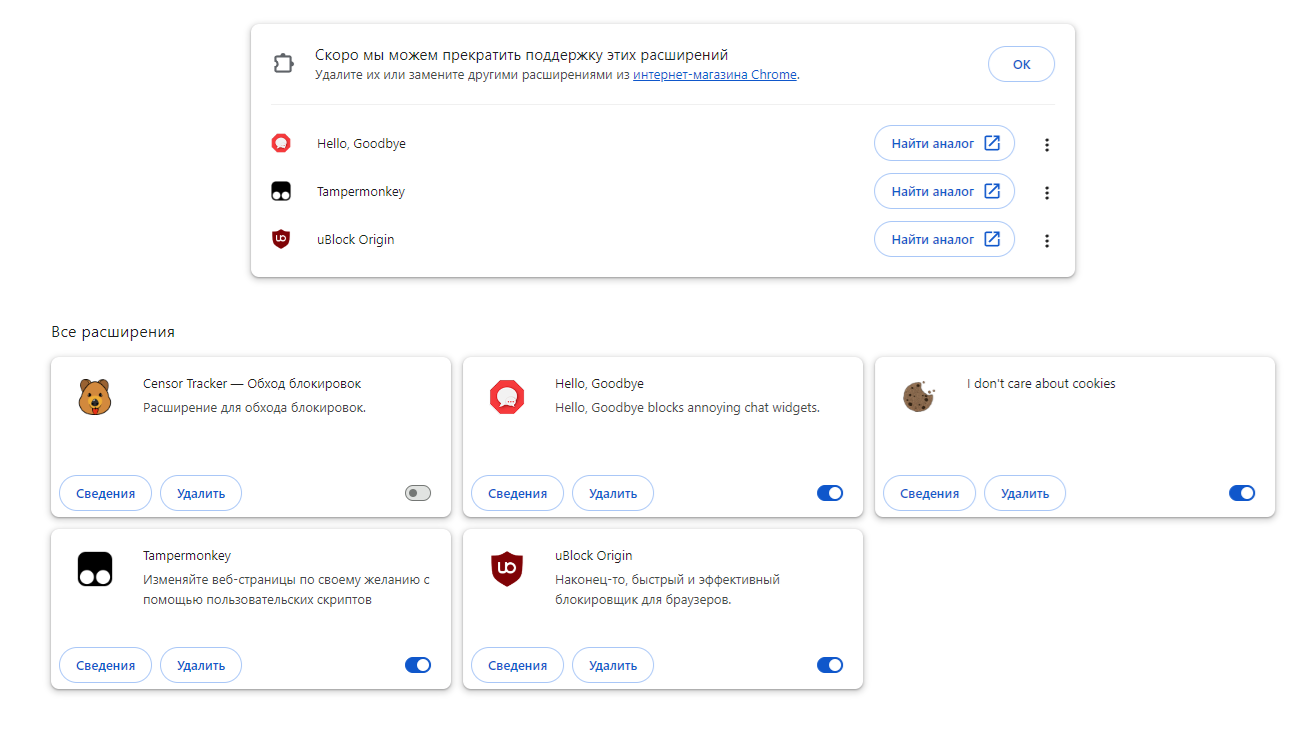Viewport: 1295px width, 740px height.
Task: Open Сведения for Censor Tracker
Action: [105, 493]
